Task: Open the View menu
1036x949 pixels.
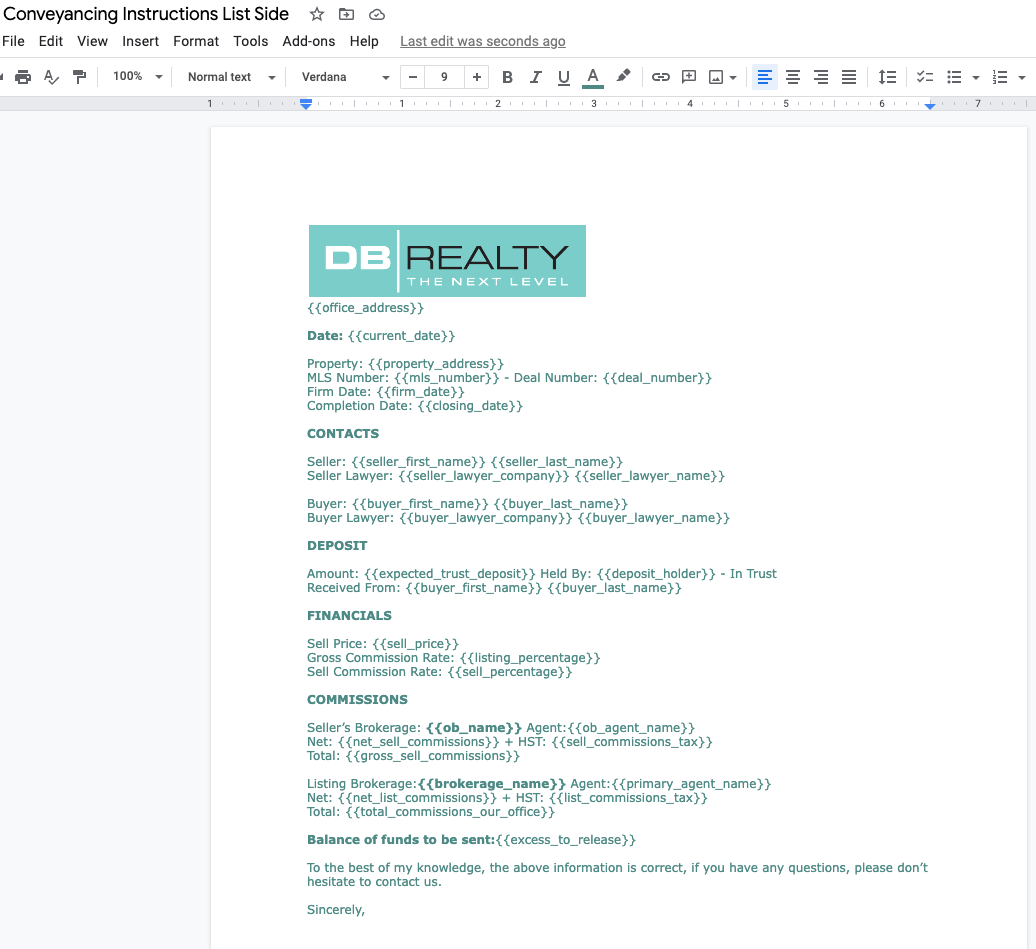Action: pos(92,41)
